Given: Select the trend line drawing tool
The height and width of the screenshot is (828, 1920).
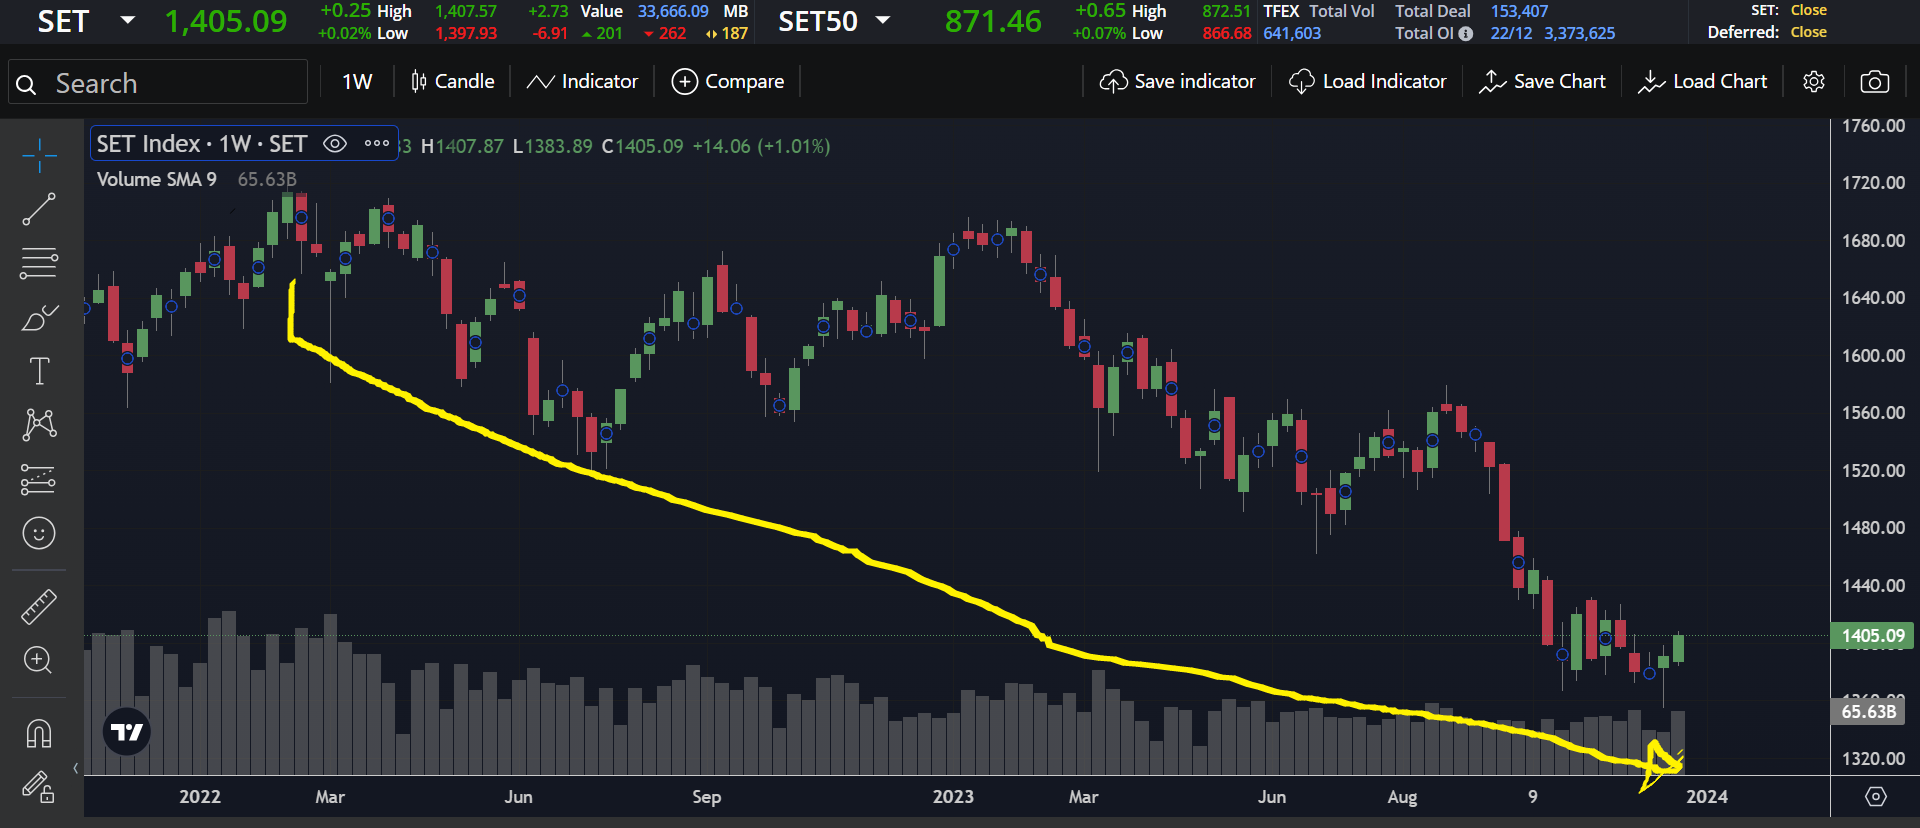Looking at the screenshot, I should [39, 210].
